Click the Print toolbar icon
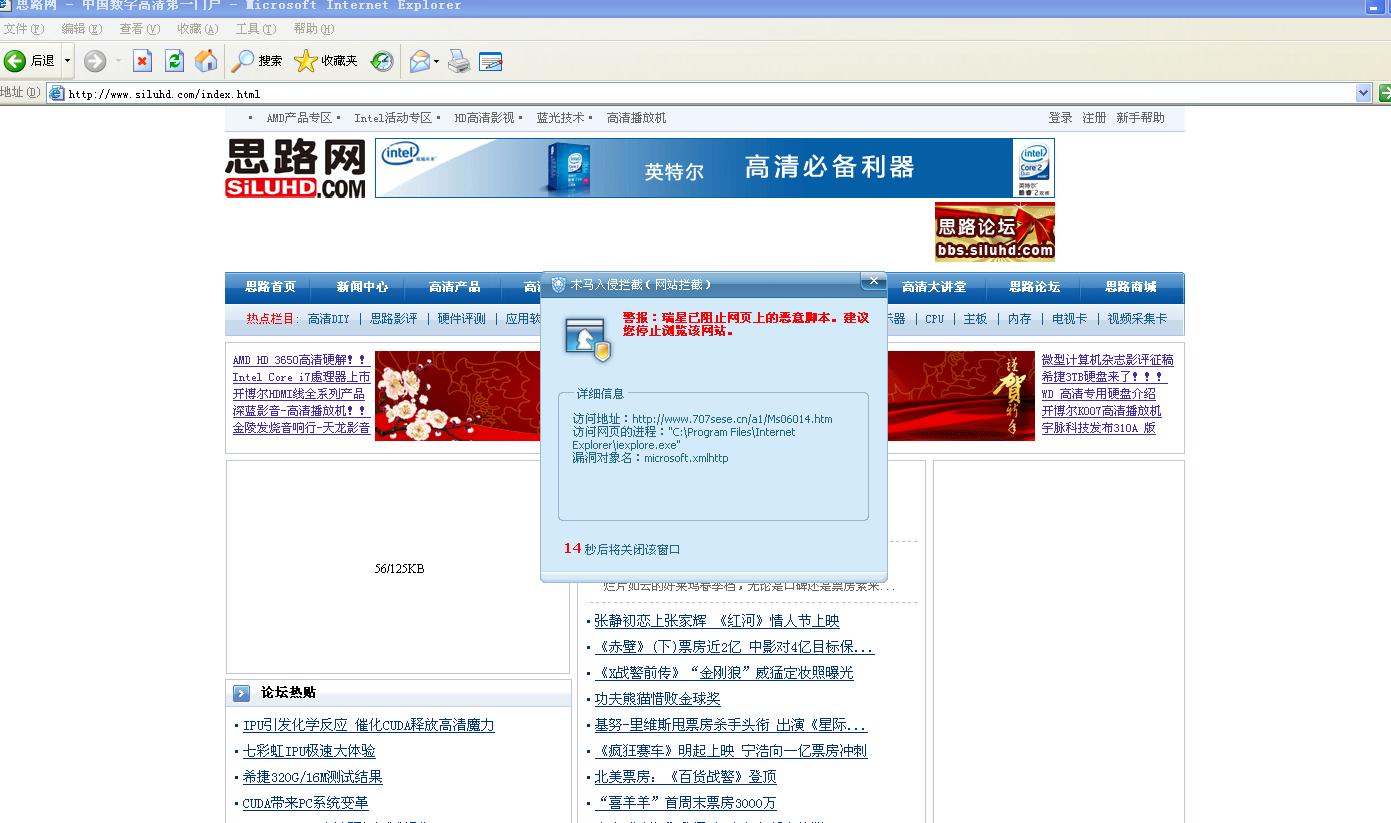Screen dimensions: 1391x823 (x=459, y=61)
